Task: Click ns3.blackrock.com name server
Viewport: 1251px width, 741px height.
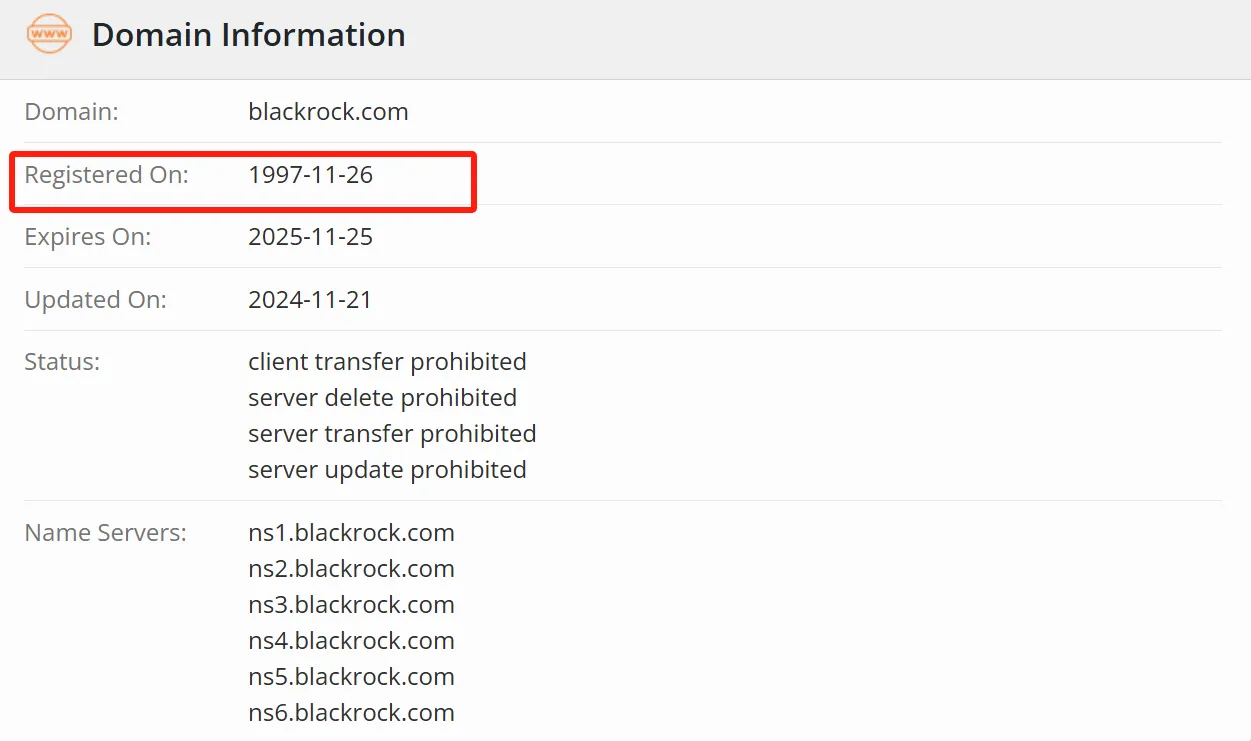Action: click(x=351, y=605)
